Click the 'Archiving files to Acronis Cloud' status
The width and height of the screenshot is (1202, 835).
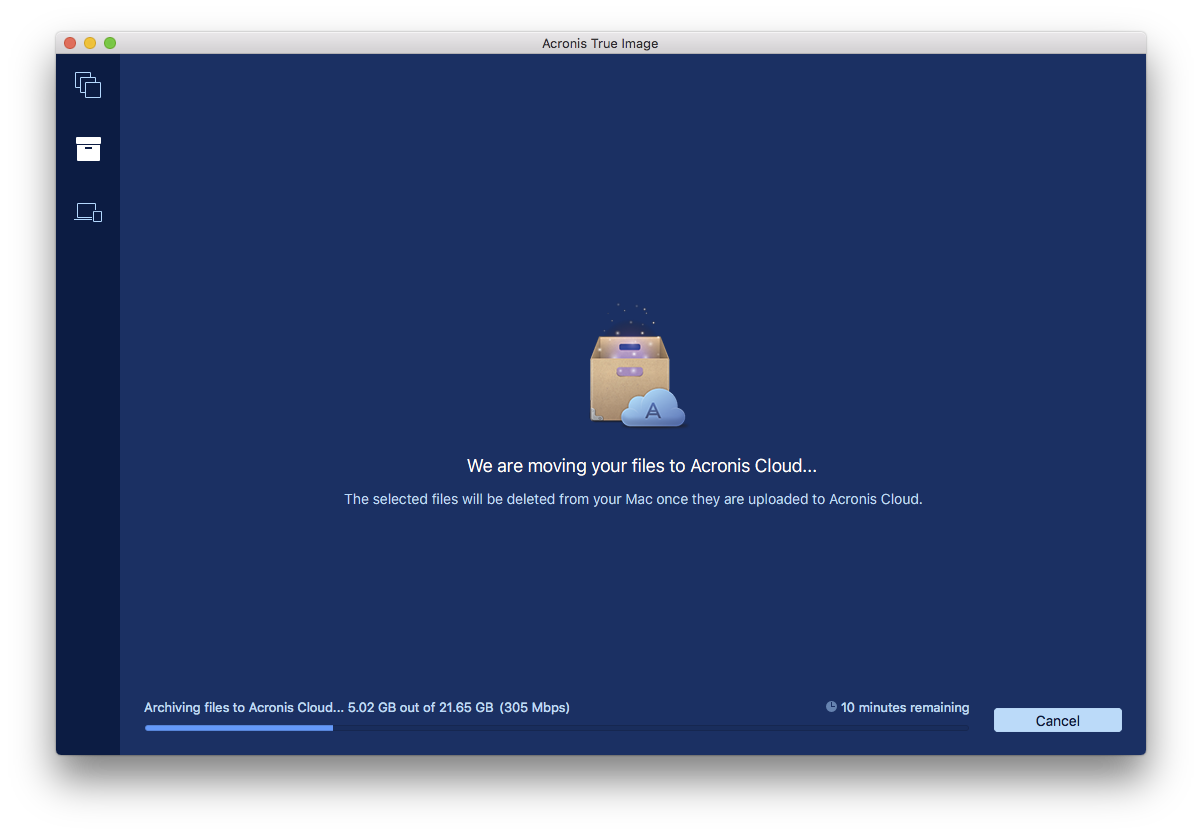pos(244,707)
